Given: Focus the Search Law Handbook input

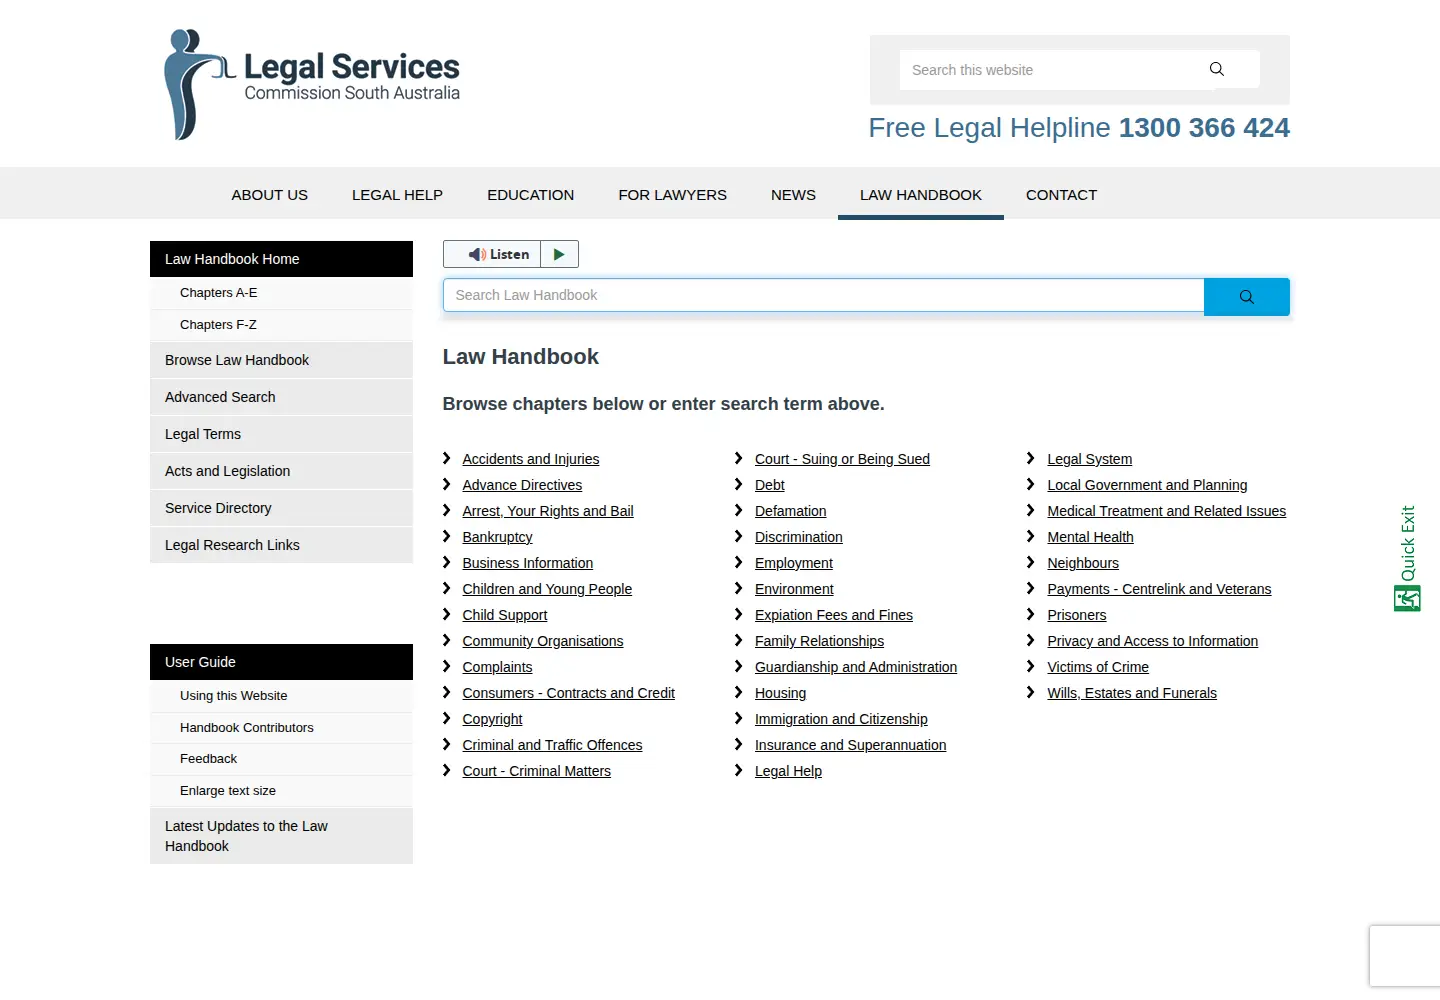Looking at the screenshot, I should [823, 295].
